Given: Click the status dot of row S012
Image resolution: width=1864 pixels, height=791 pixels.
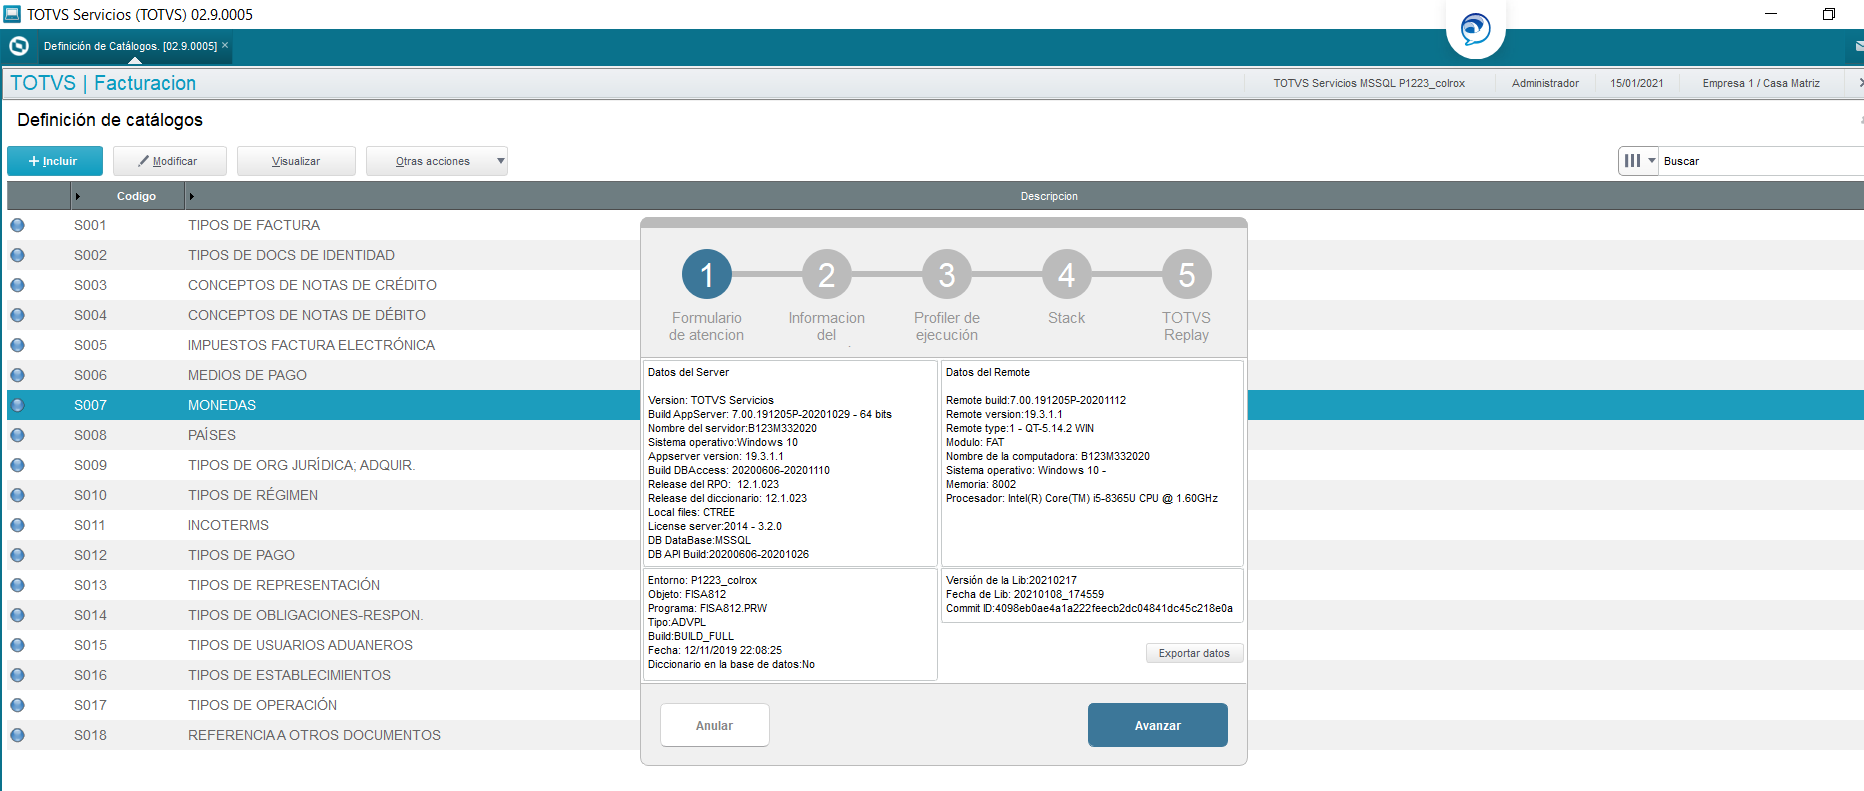Looking at the screenshot, I should coord(18,555).
